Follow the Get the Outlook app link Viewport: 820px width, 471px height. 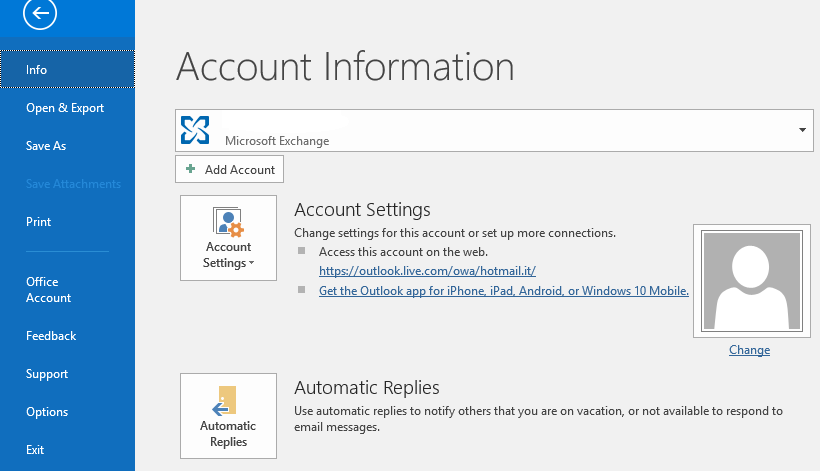click(504, 291)
